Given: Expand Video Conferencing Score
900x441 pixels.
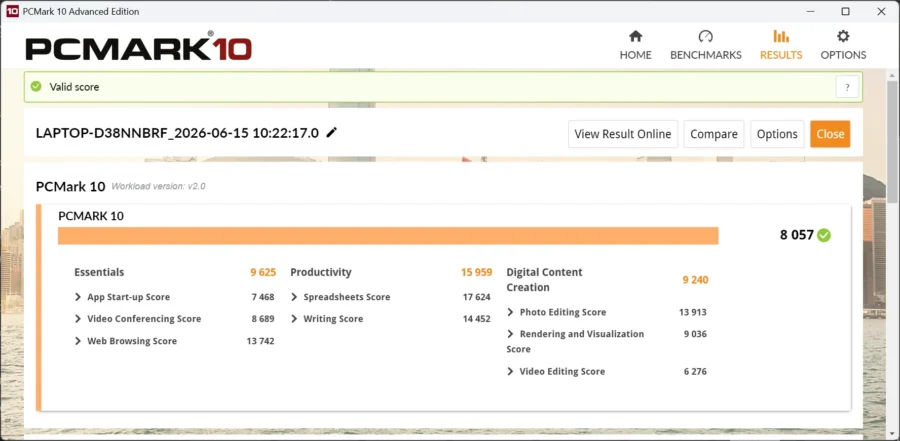Looking at the screenshot, I should coord(77,319).
